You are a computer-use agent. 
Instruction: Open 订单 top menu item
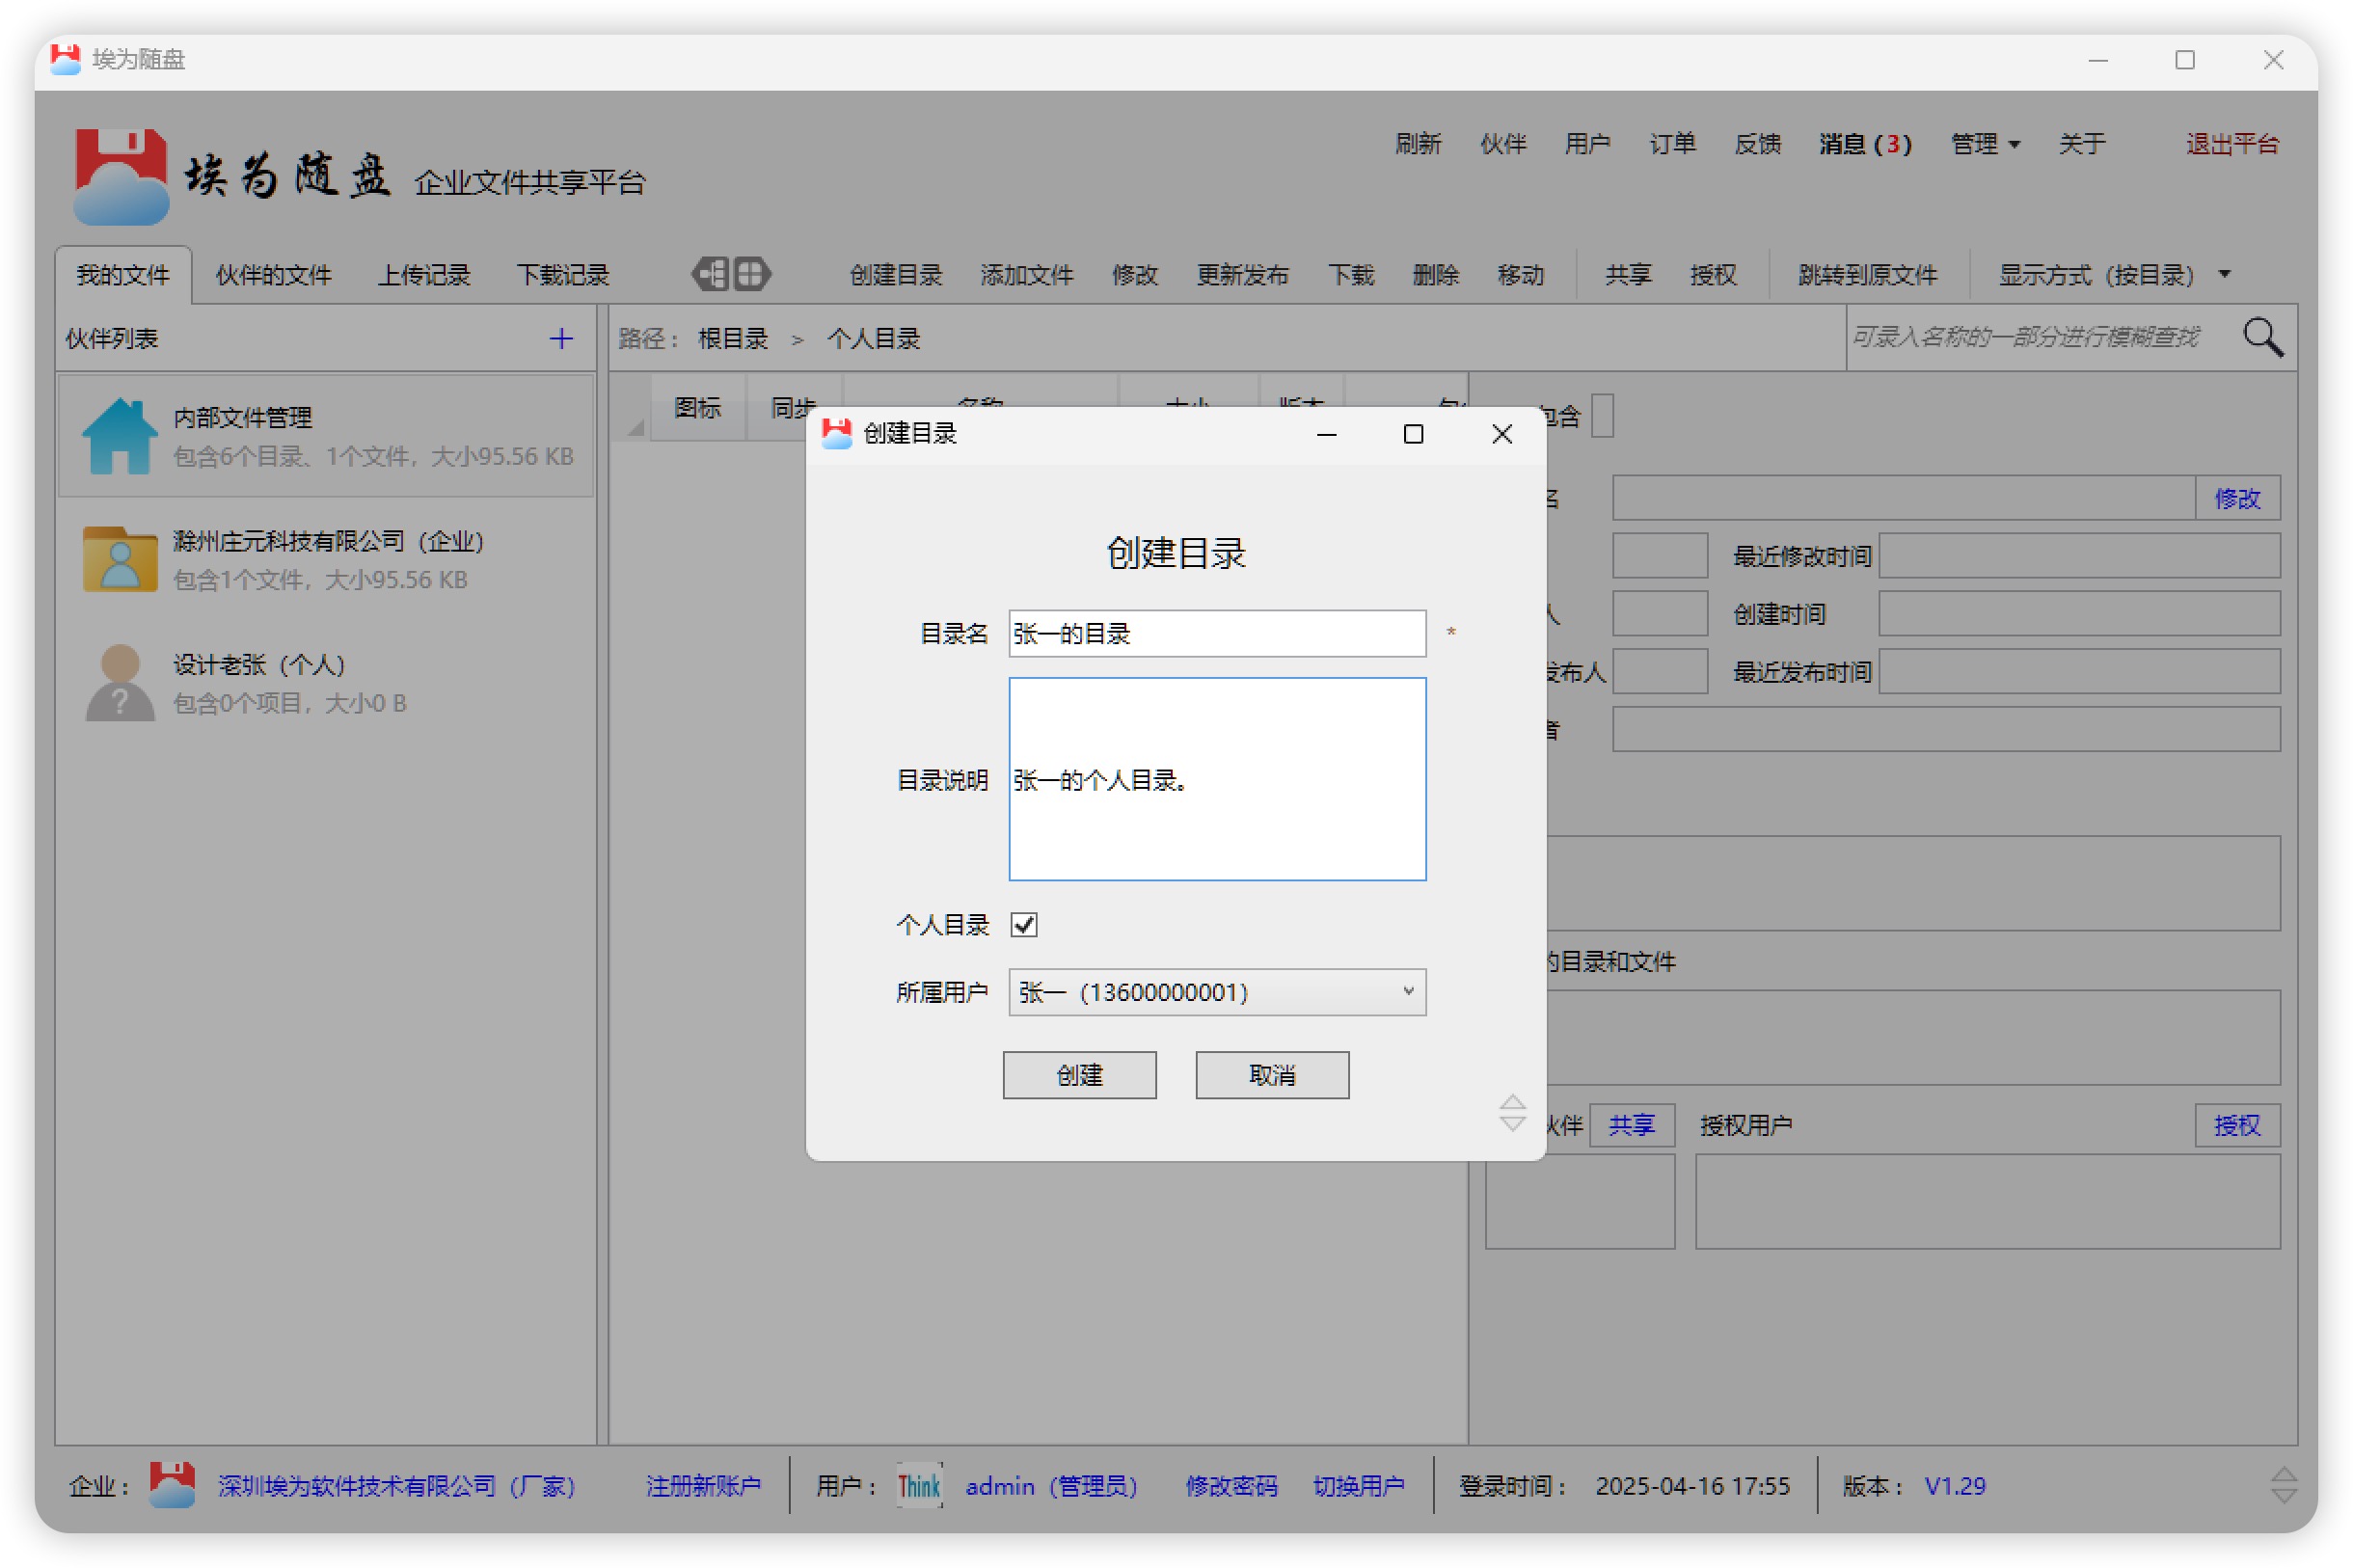pyautogui.click(x=1672, y=144)
